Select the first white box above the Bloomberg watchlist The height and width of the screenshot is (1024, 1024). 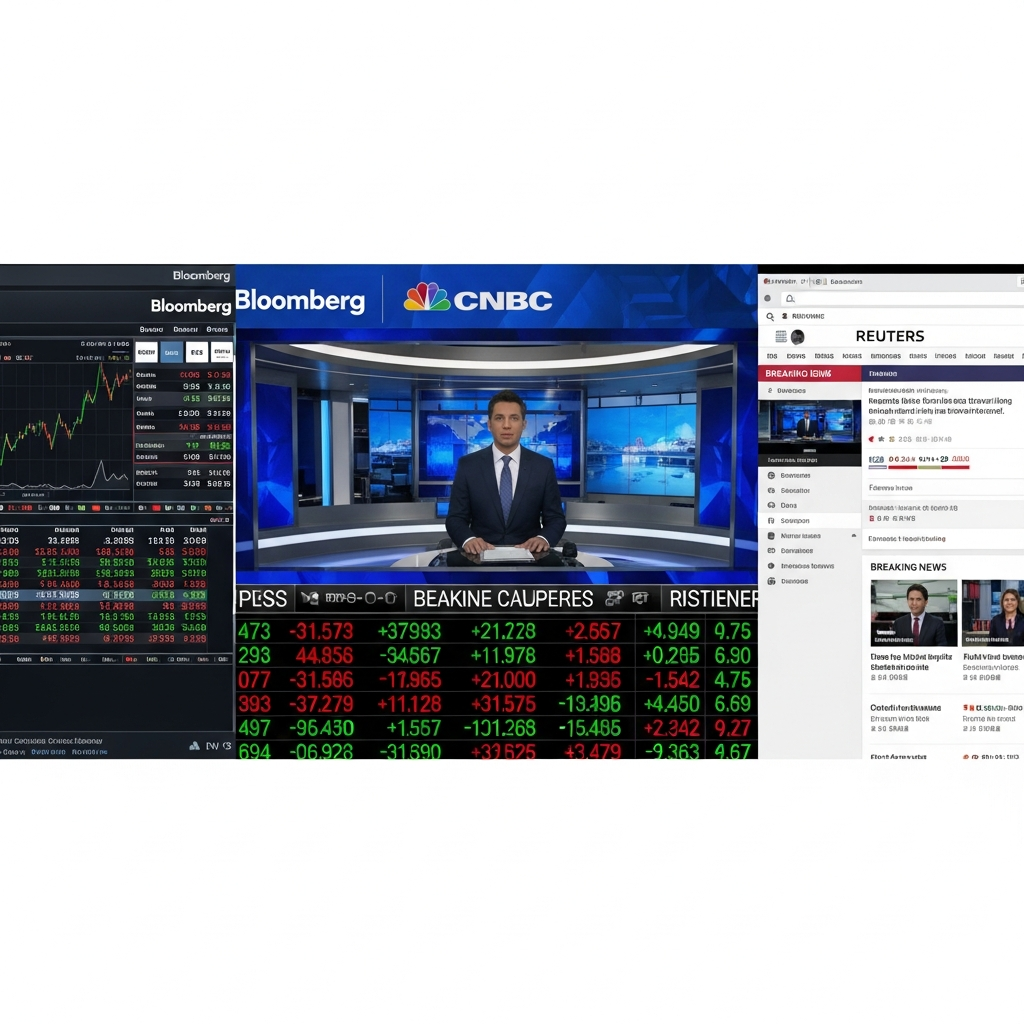tap(146, 352)
